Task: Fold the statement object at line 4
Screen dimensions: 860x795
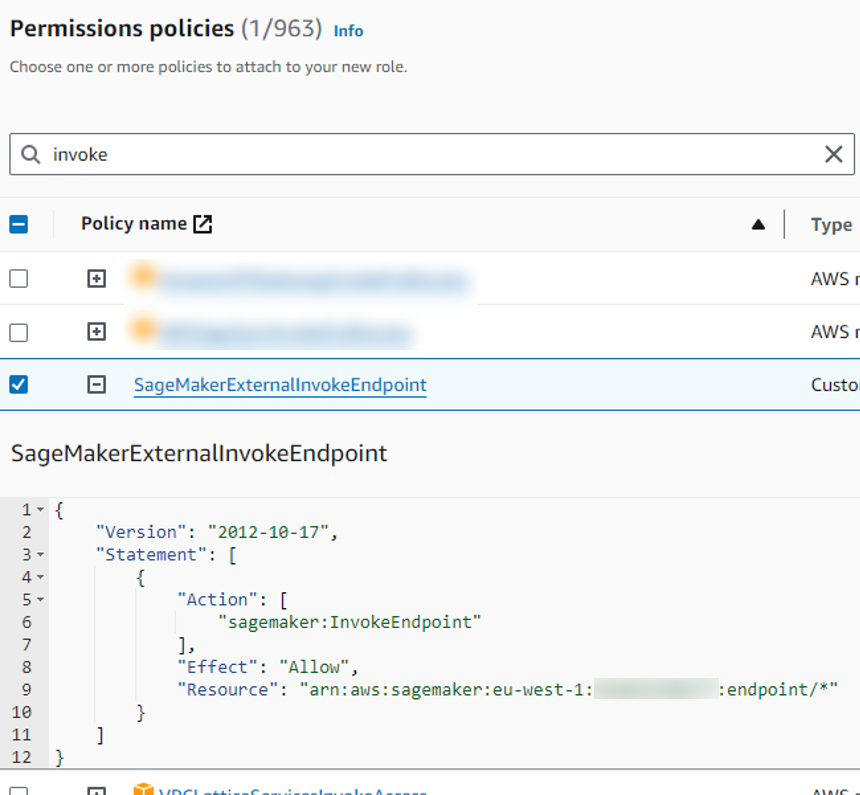Action: [41, 577]
